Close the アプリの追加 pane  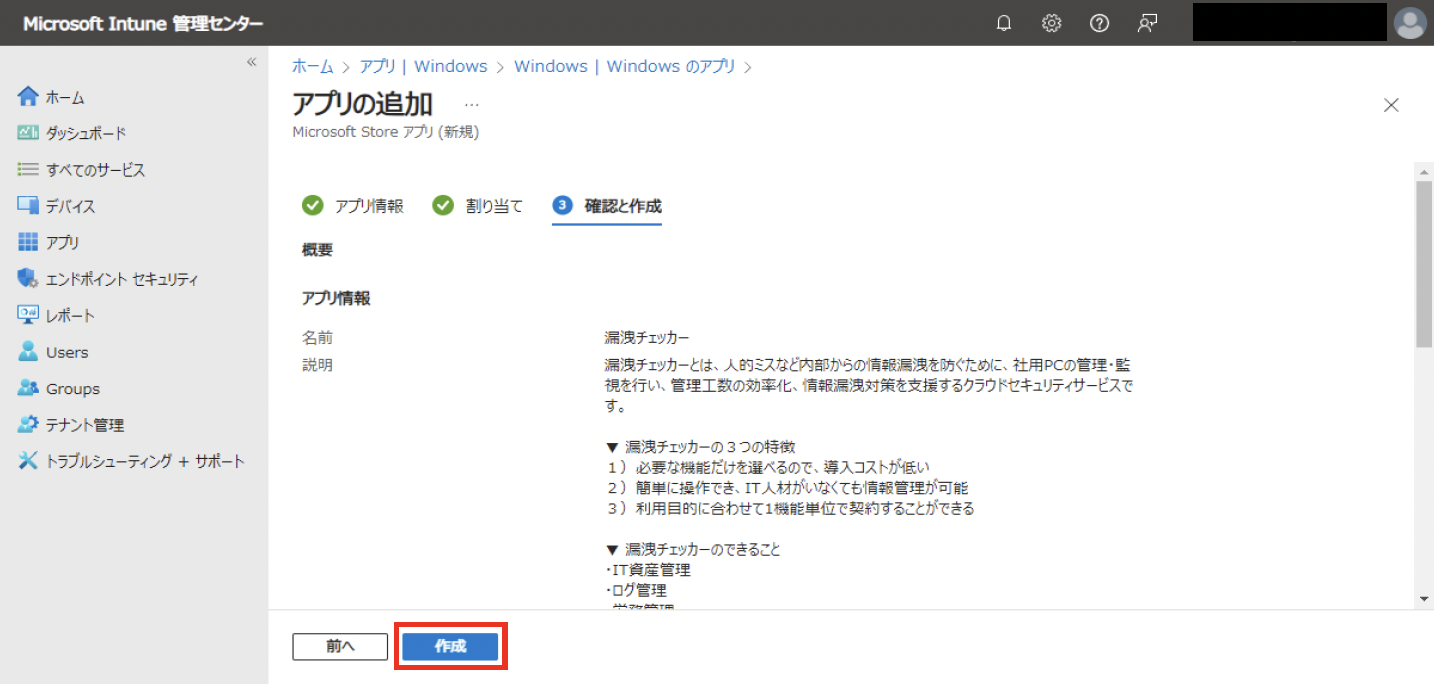point(1391,105)
